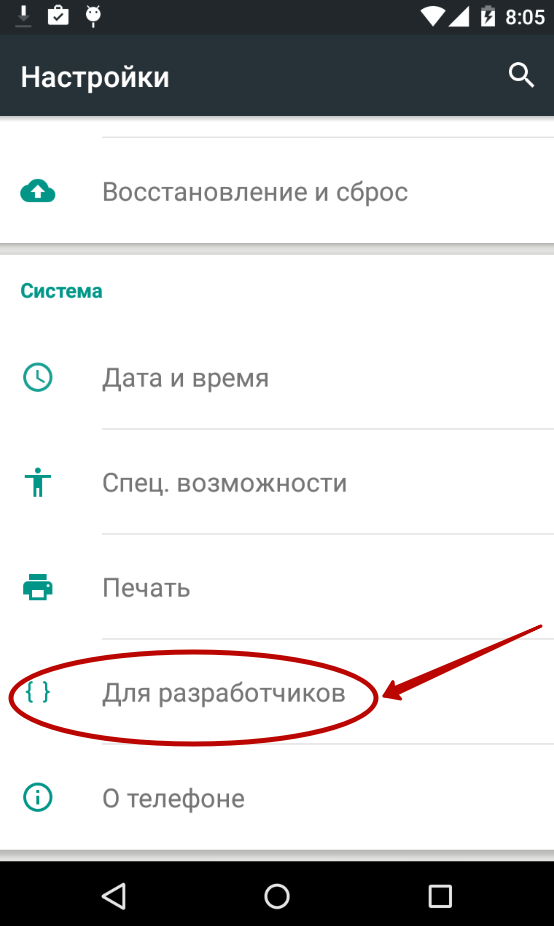Open О телефоне info
The image size is (554, 926).
coord(277,797)
